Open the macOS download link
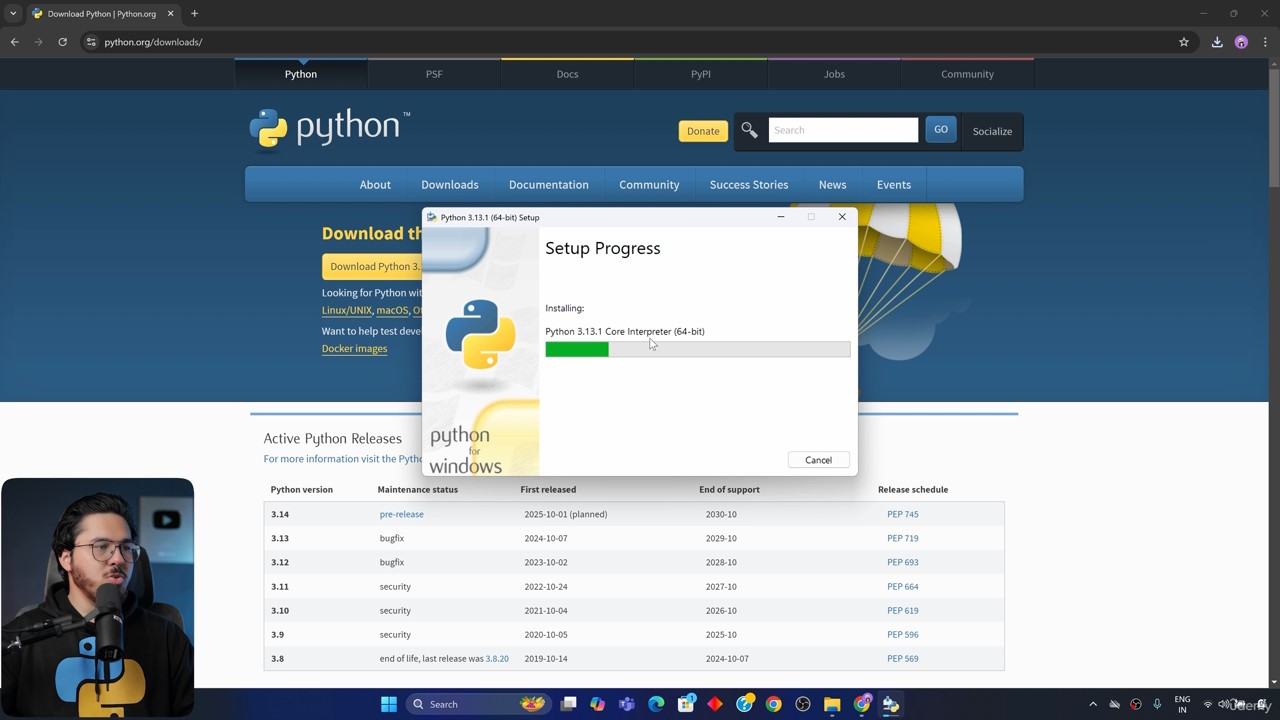This screenshot has width=1280, height=720. [392, 310]
